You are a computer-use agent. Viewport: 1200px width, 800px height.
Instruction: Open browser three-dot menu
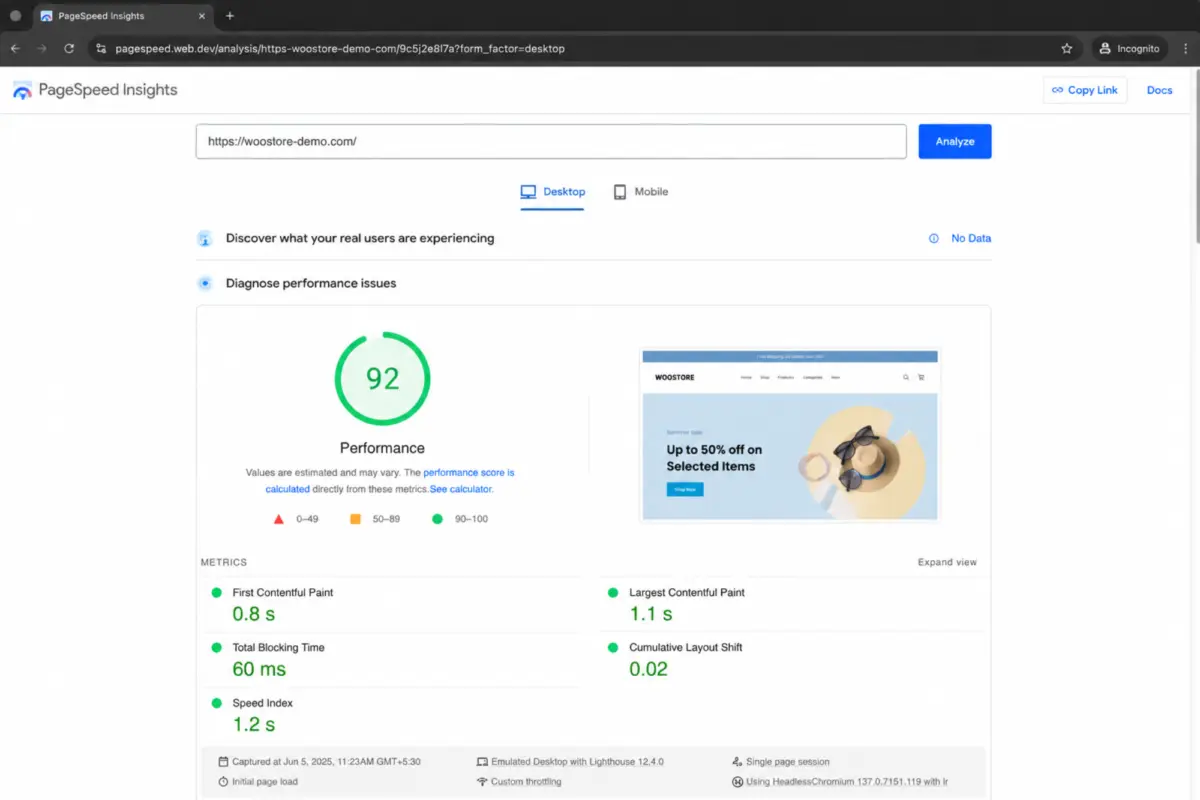coord(1187,48)
